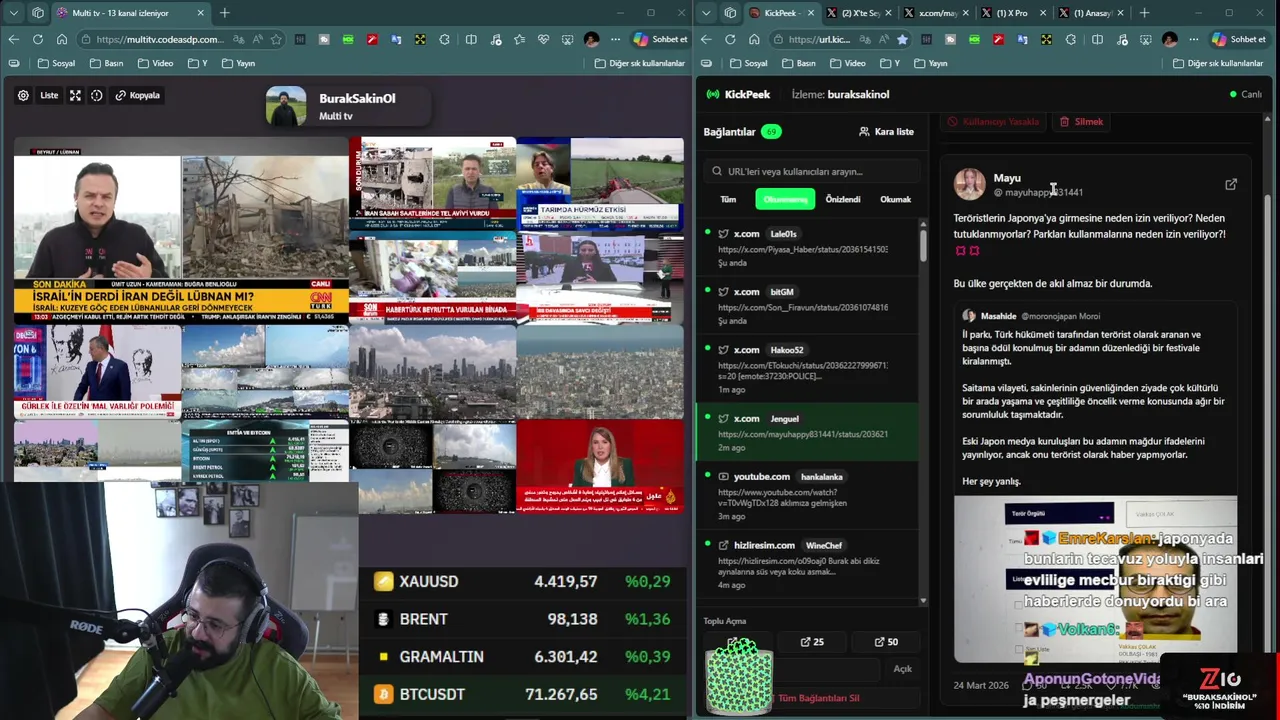Open Multi tv settings gear
This screenshot has width=1280, height=720.
pos(23,95)
